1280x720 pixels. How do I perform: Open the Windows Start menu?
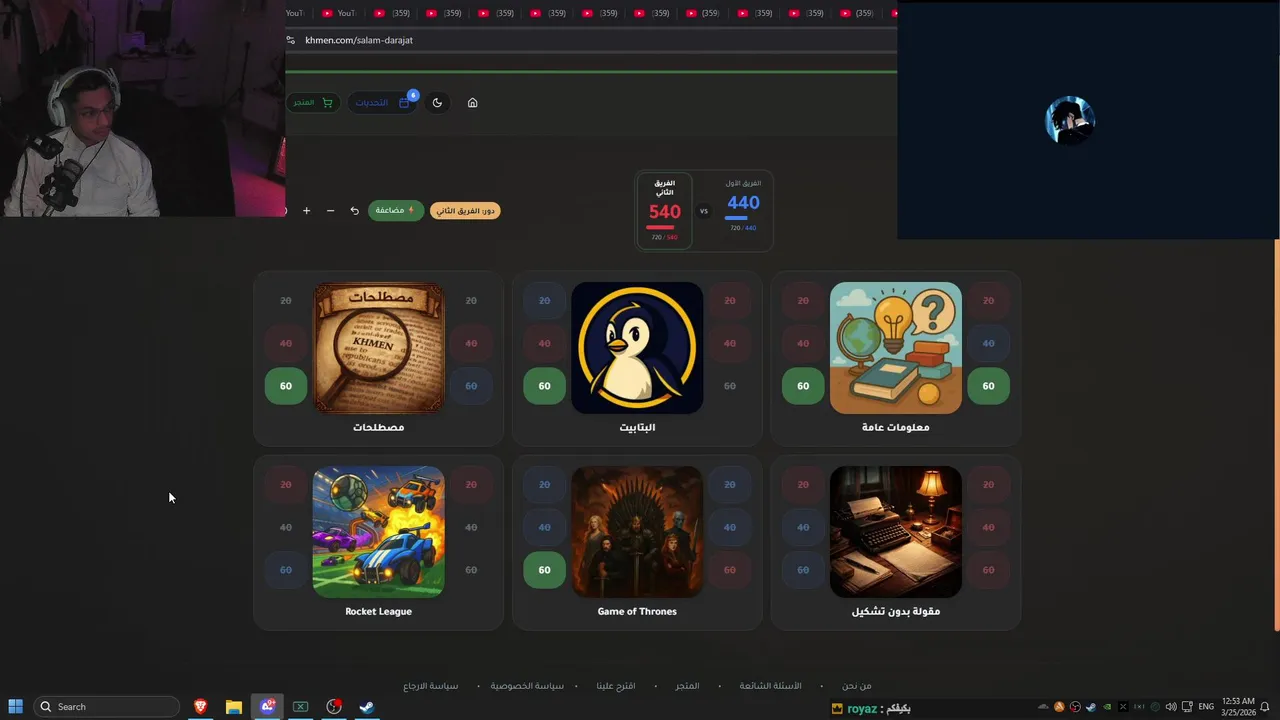15,707
